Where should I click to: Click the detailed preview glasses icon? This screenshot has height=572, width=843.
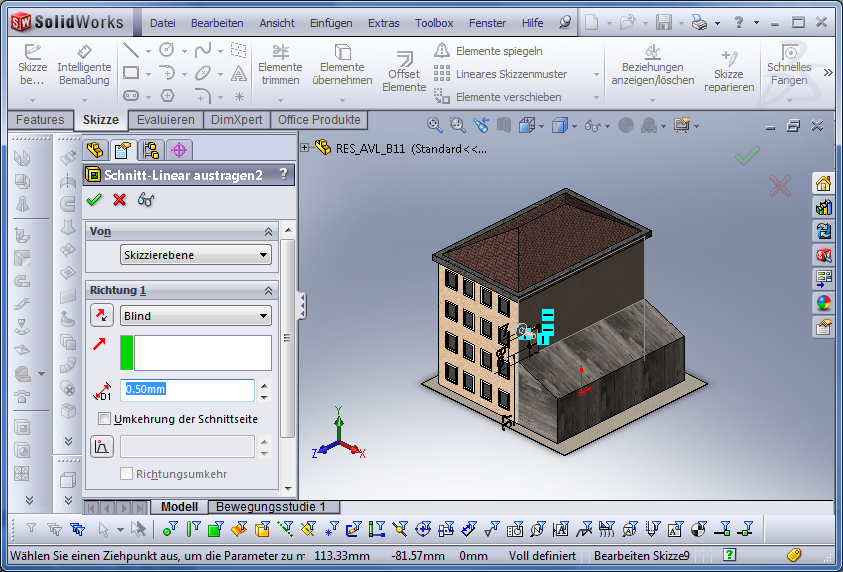pyautogui.click(x=146, y=199)
